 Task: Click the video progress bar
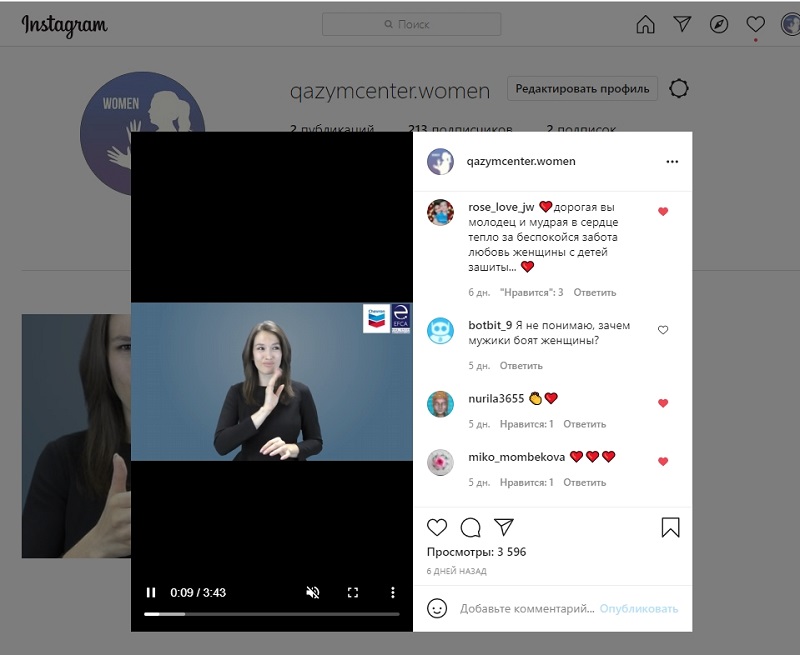[272, 614]
